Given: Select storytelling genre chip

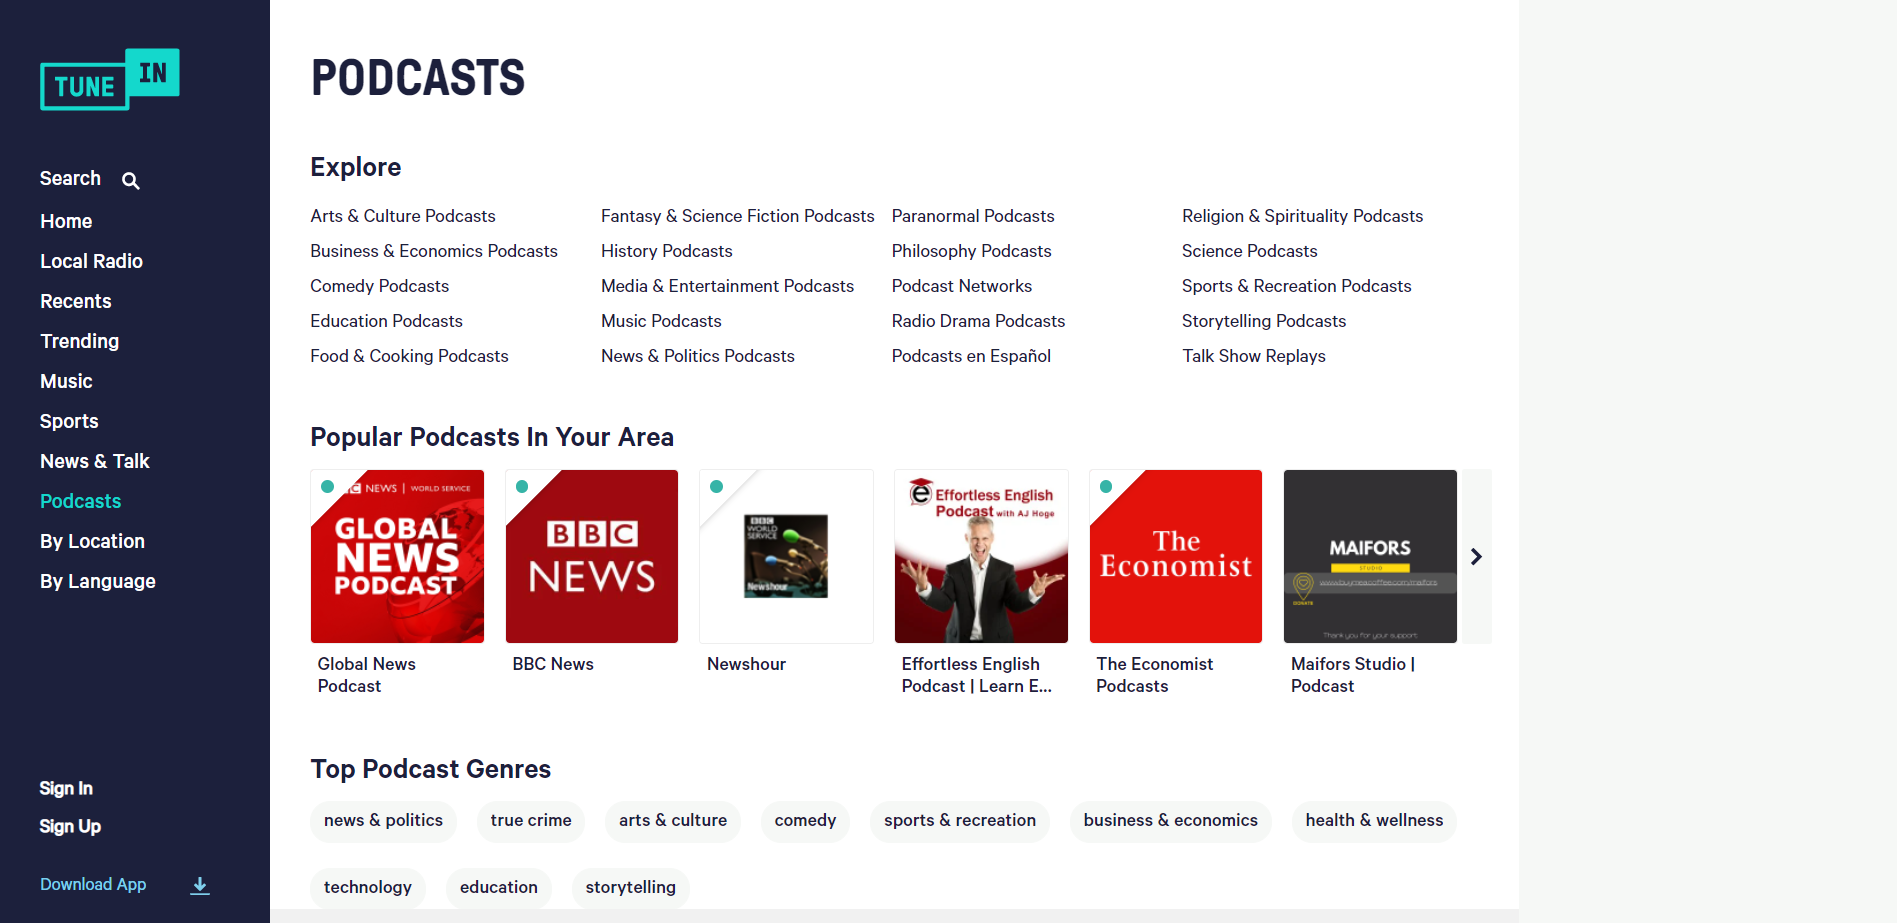Looking at the screenshot, I should click(x=631, y=888).
